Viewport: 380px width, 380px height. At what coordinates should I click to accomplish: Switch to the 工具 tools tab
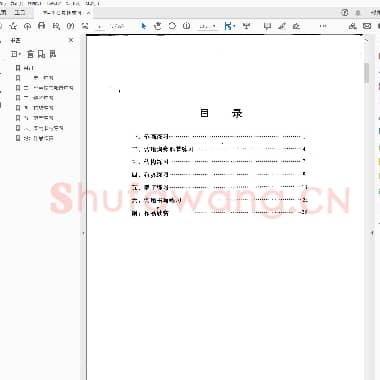20,13
